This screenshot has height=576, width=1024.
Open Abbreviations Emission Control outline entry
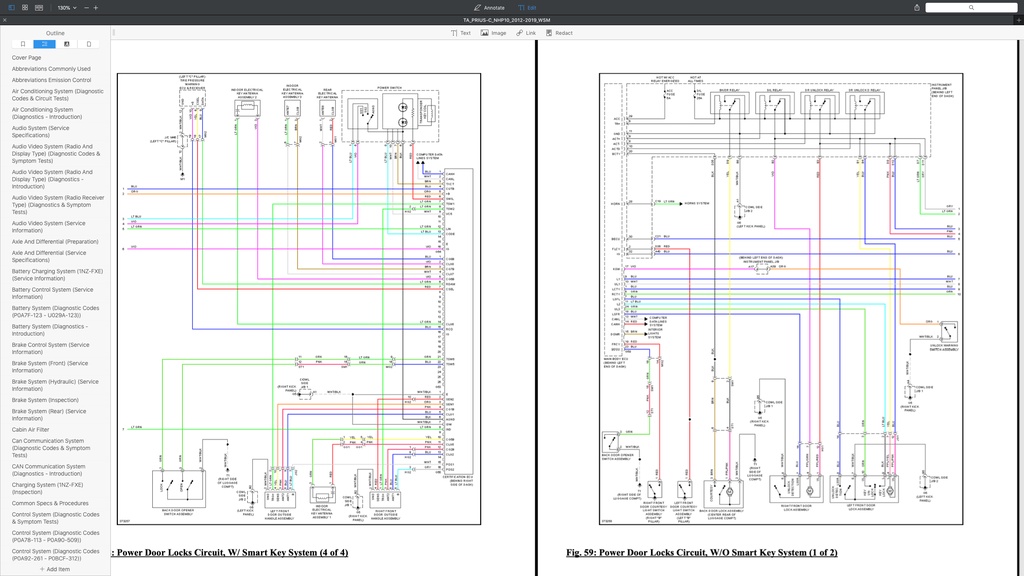coord(51,80)
